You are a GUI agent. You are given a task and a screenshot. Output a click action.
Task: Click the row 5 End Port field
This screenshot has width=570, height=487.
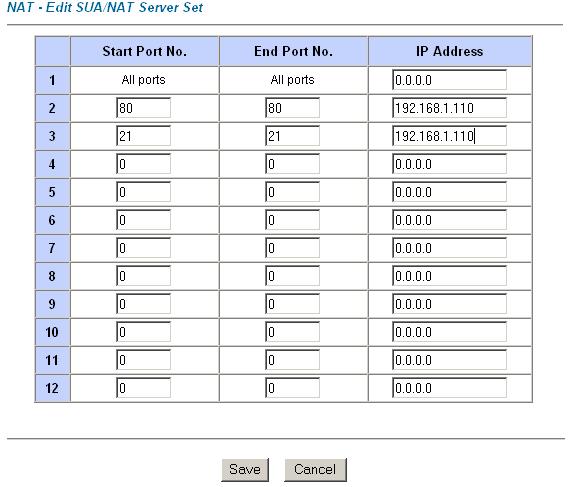click(x=292, y=192)
